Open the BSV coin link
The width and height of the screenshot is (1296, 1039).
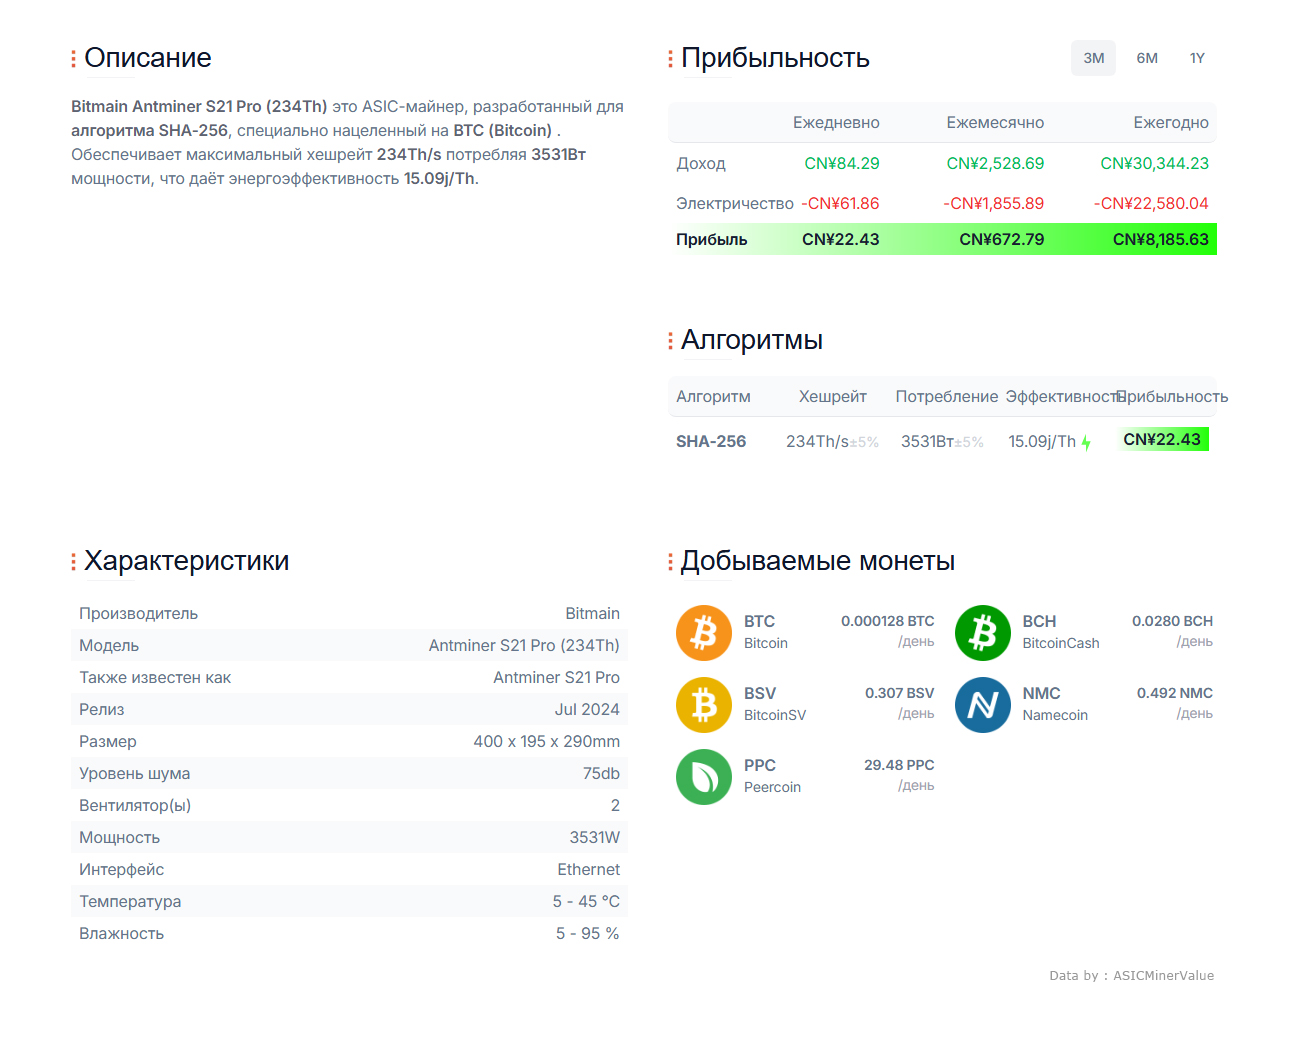pyautogui.click(x=760, y=693)
